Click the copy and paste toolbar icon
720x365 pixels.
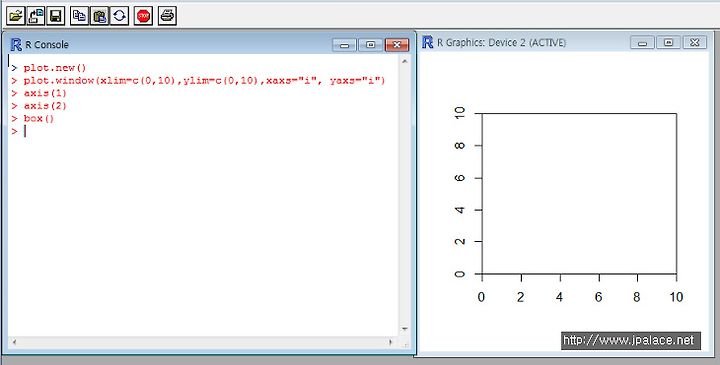pos(119,16)
